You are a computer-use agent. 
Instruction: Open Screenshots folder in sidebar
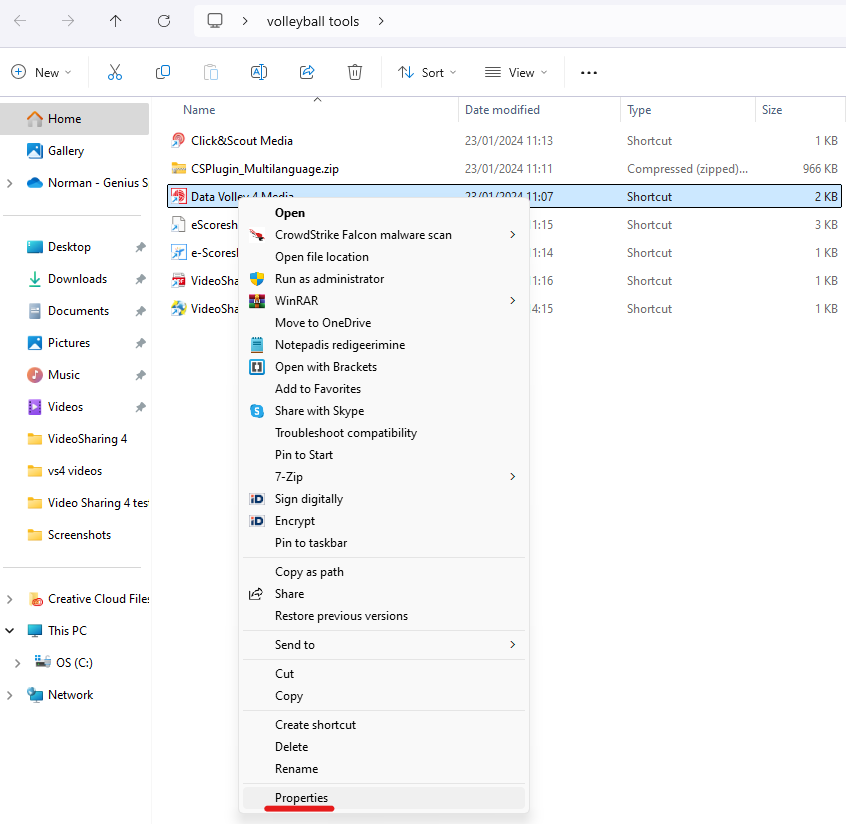[74, 535]
